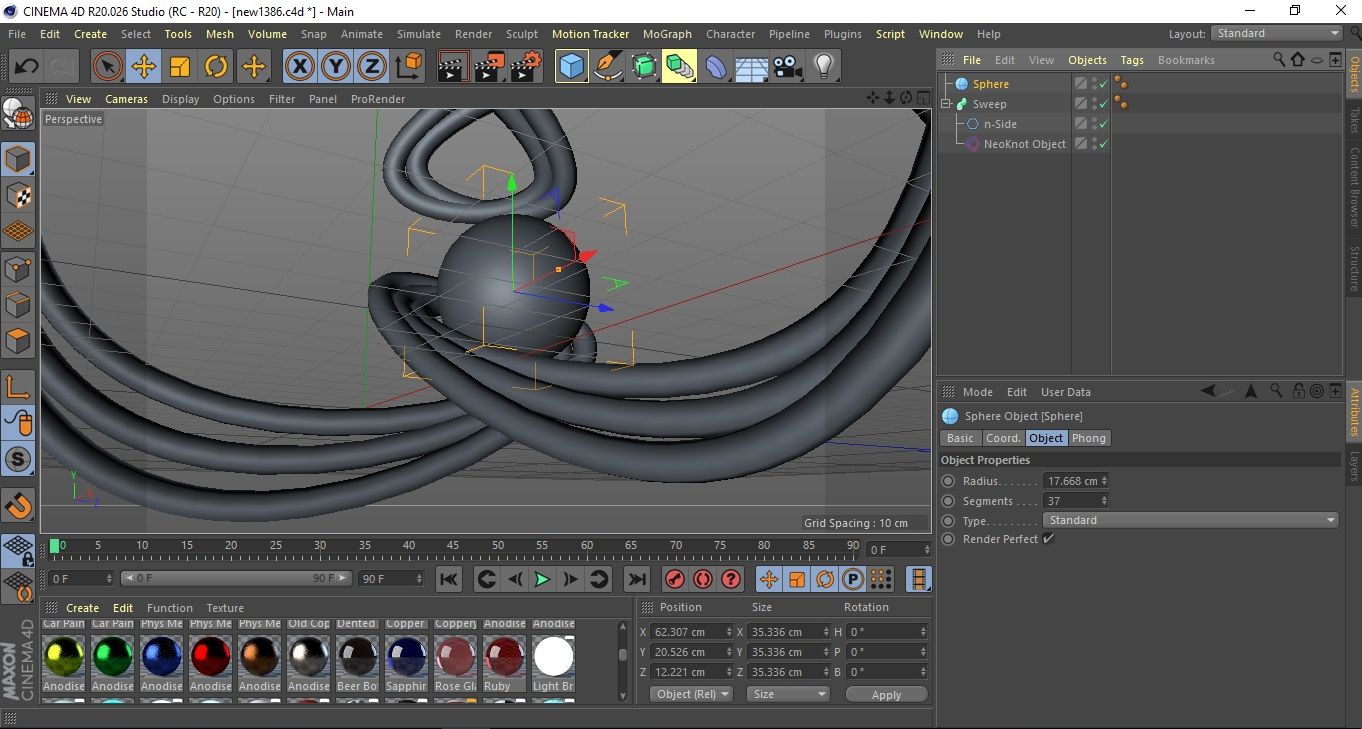
Task: Add a Camera object
Action: [x=787, y=67]
